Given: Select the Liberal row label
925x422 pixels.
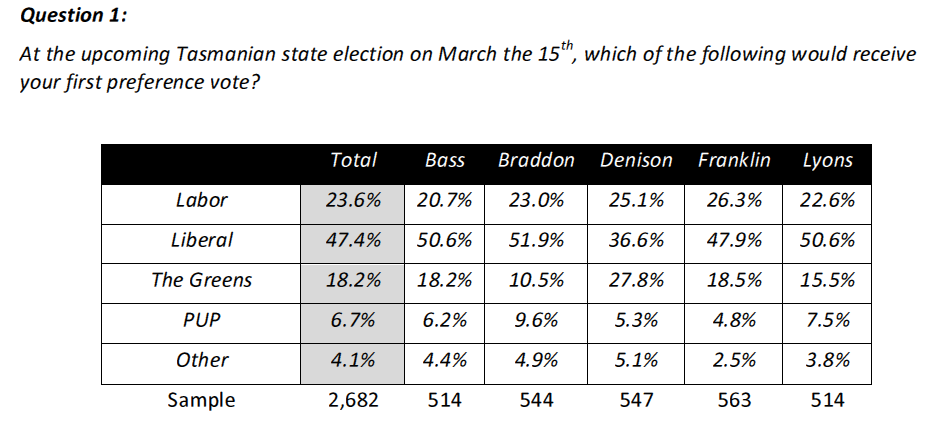Looking at the screenshot, I should (x=201, y=240).
